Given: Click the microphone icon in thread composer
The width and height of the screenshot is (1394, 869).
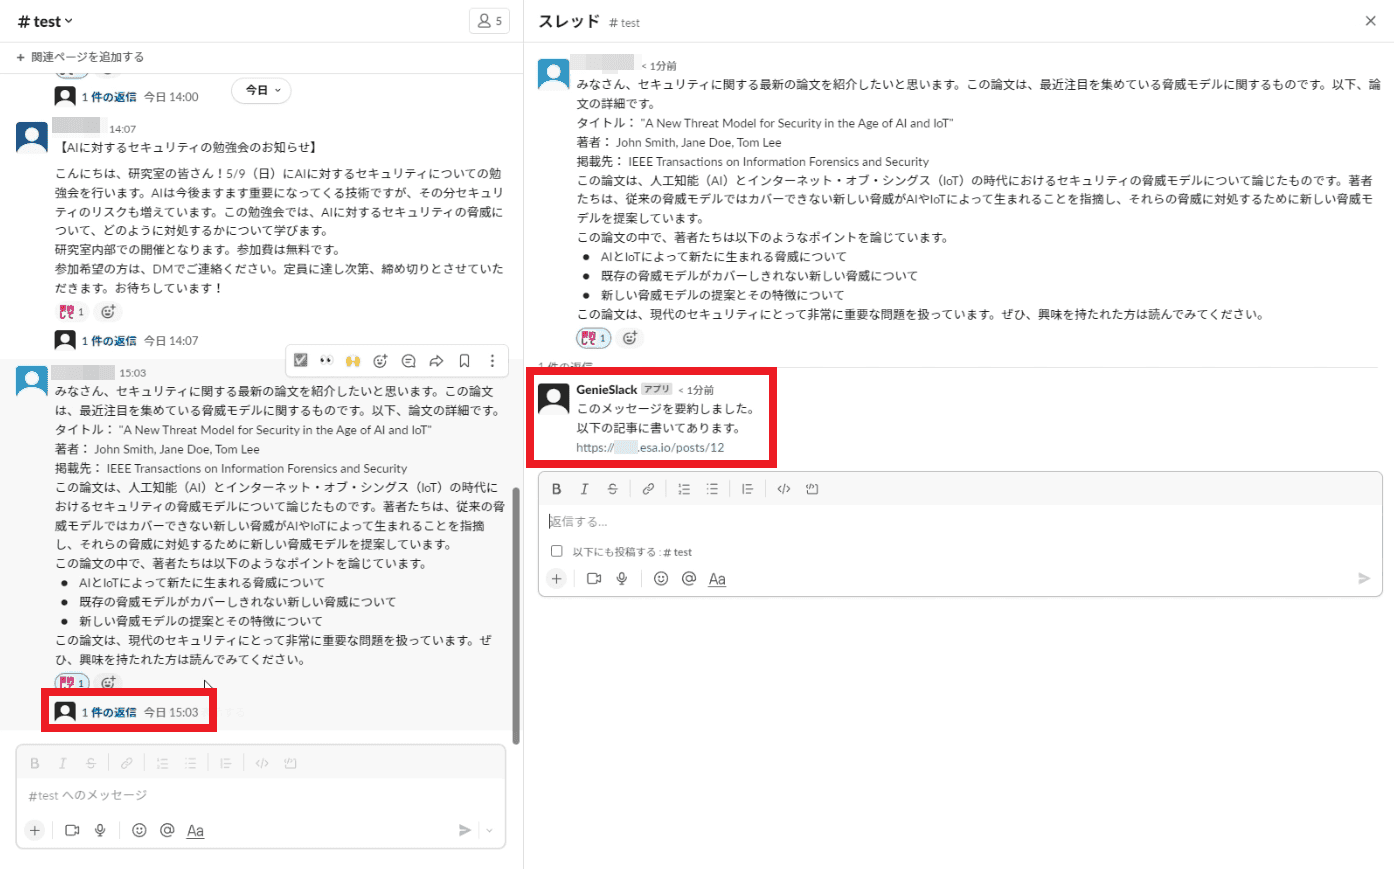Looking at the screenshot, I should pyautogui.click(x=622, y=578).
